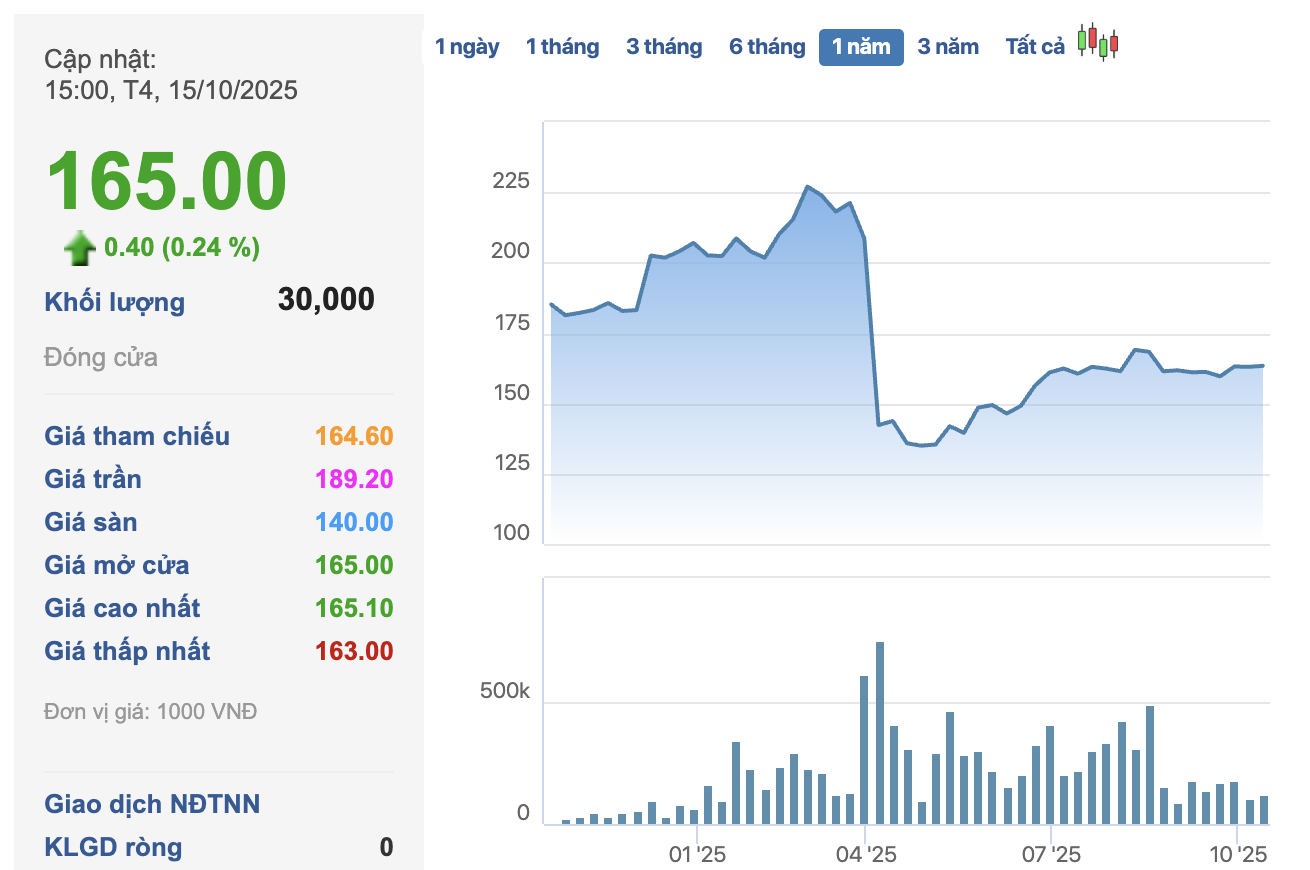Screen dimensions: 1310x870
Task: Click the price line's highest peak point
Action: [x=807, y=187]
